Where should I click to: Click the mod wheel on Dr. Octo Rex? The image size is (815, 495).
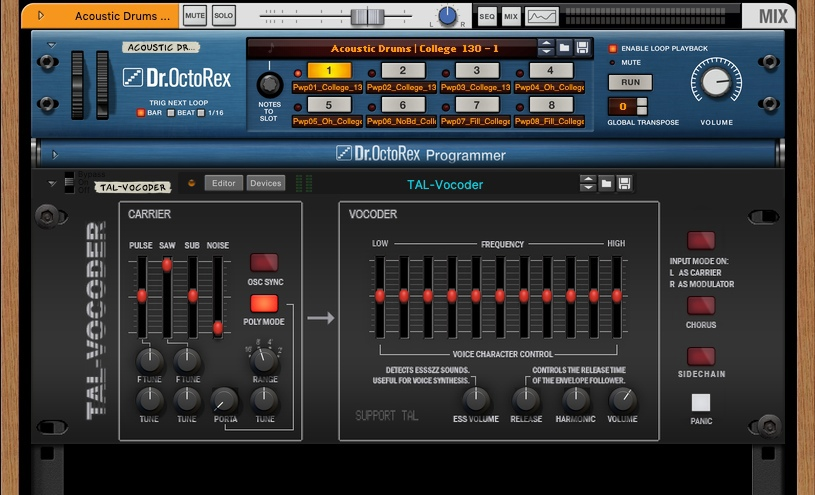click(102, 85)
